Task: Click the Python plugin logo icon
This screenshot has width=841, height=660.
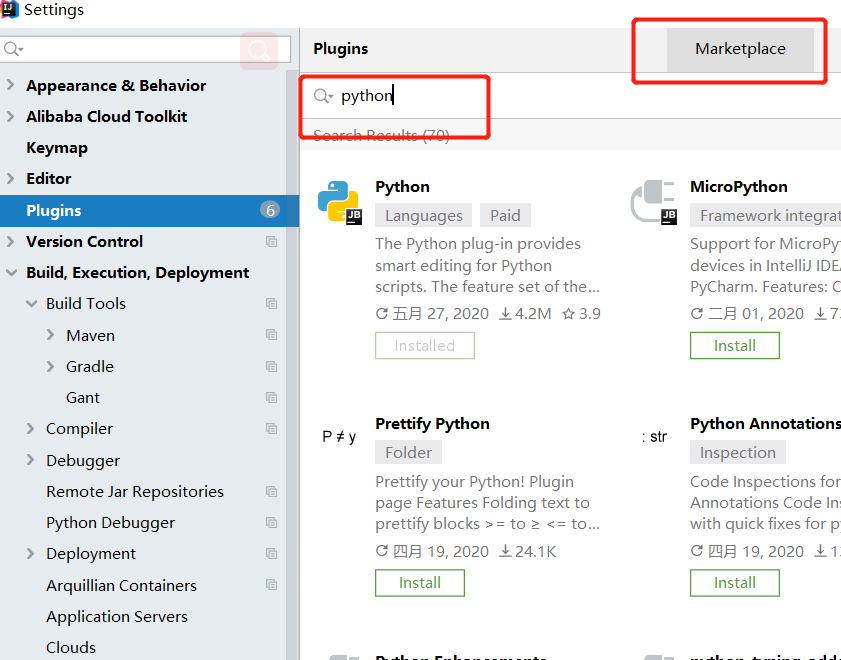Action: coord(340,203)
